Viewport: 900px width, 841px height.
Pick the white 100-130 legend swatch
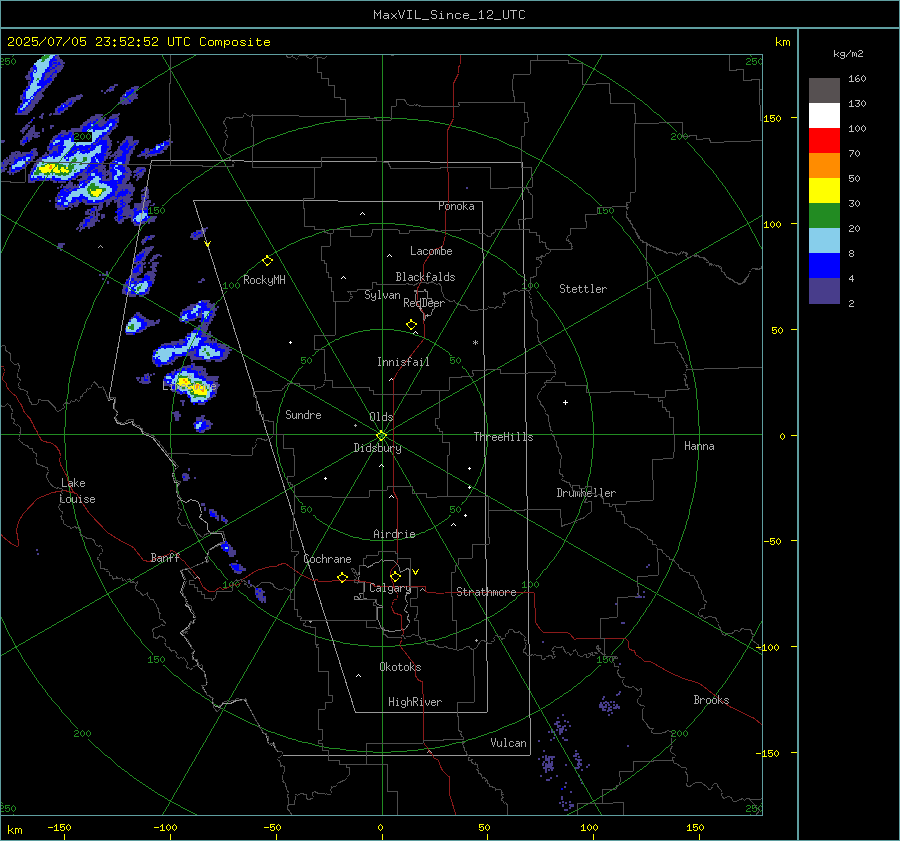(x=824, y=116)
